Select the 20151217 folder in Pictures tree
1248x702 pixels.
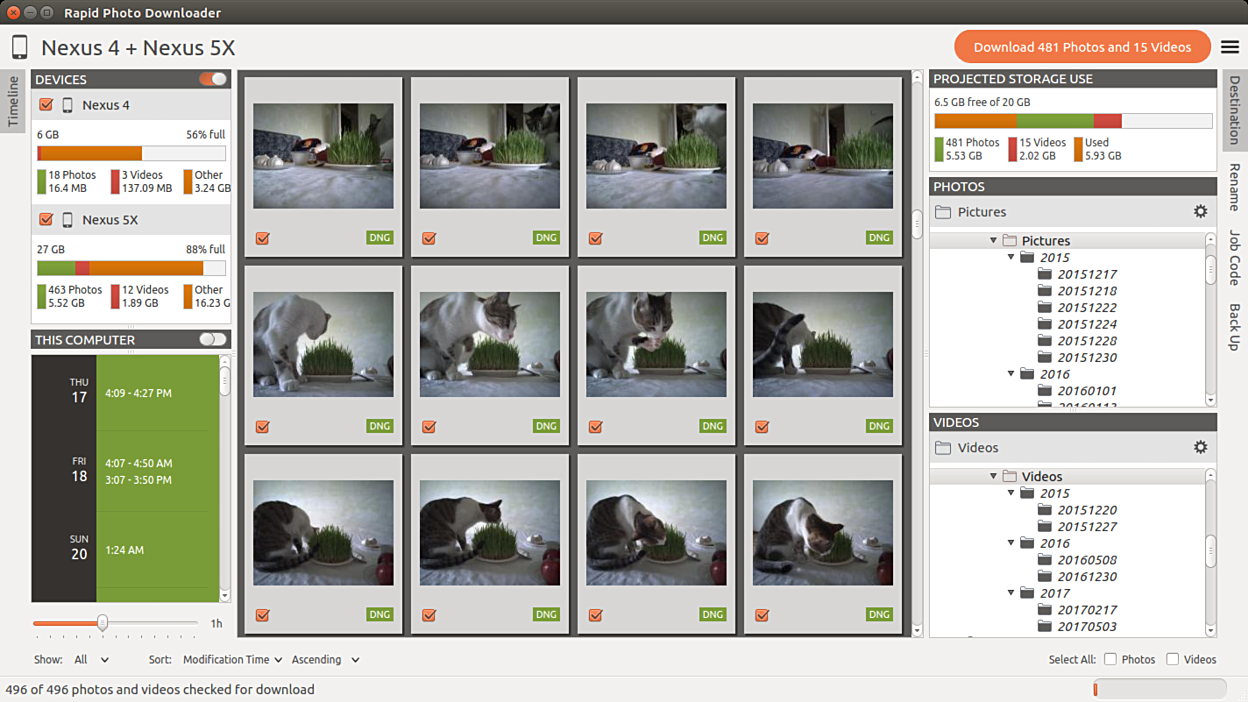click(x=1087, y=274)
